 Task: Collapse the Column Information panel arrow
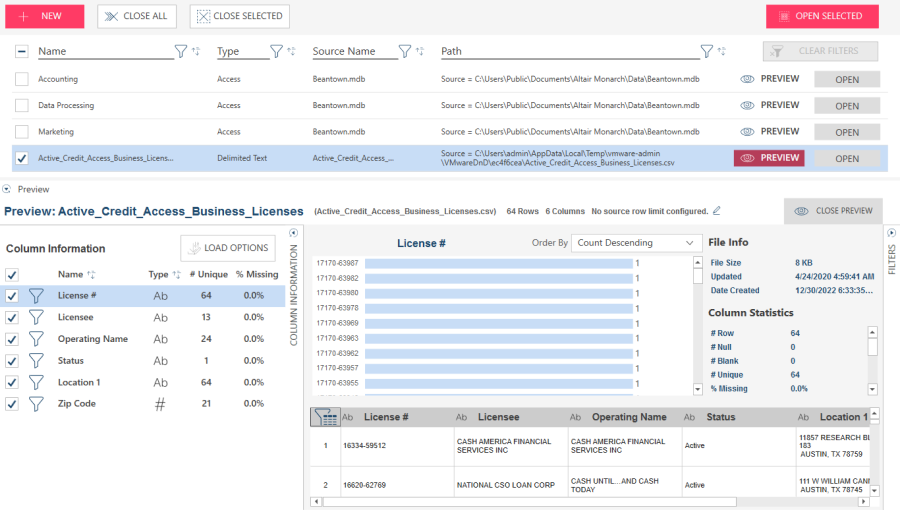(294, 233)
